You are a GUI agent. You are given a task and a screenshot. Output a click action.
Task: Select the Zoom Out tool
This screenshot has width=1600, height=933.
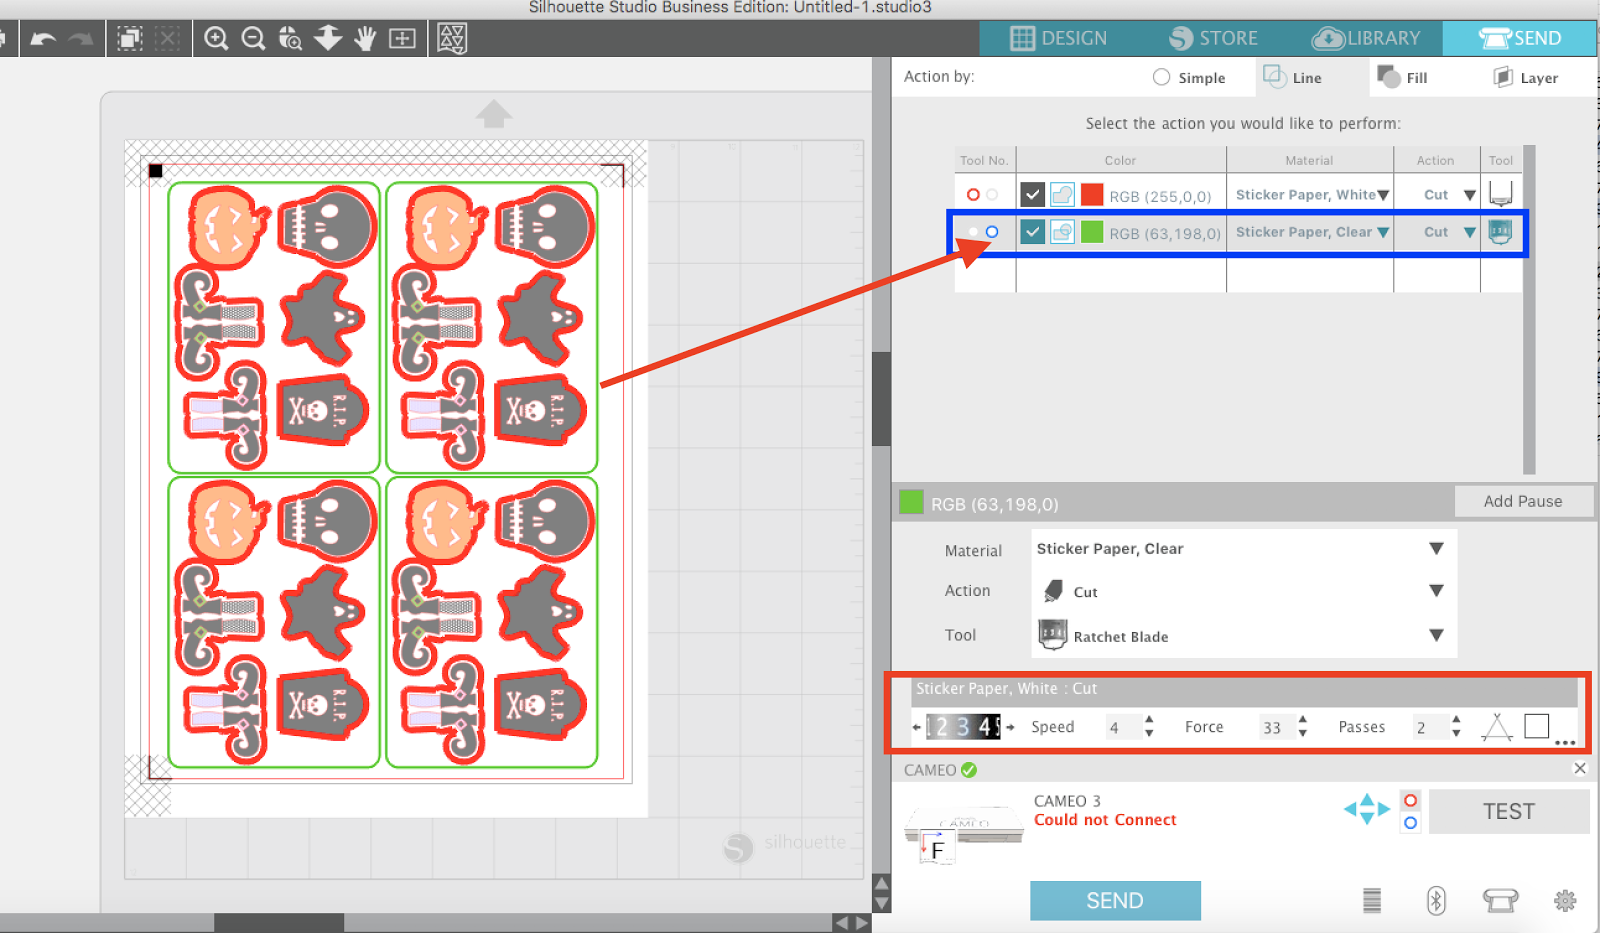pyautogui.click(x=253, y=38)
